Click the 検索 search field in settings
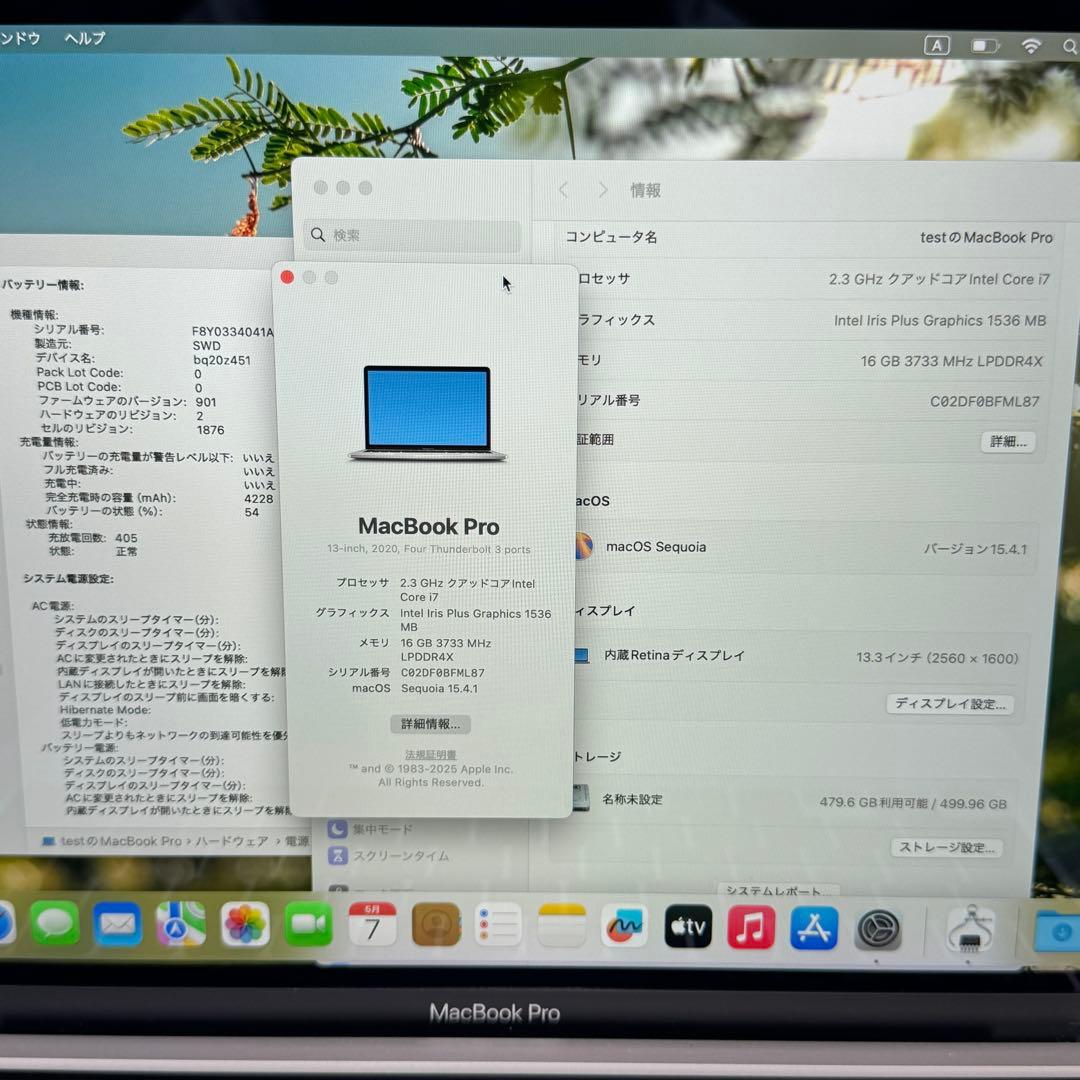The width and height of the screenshot is (1080, 1080). click(412, 236)
